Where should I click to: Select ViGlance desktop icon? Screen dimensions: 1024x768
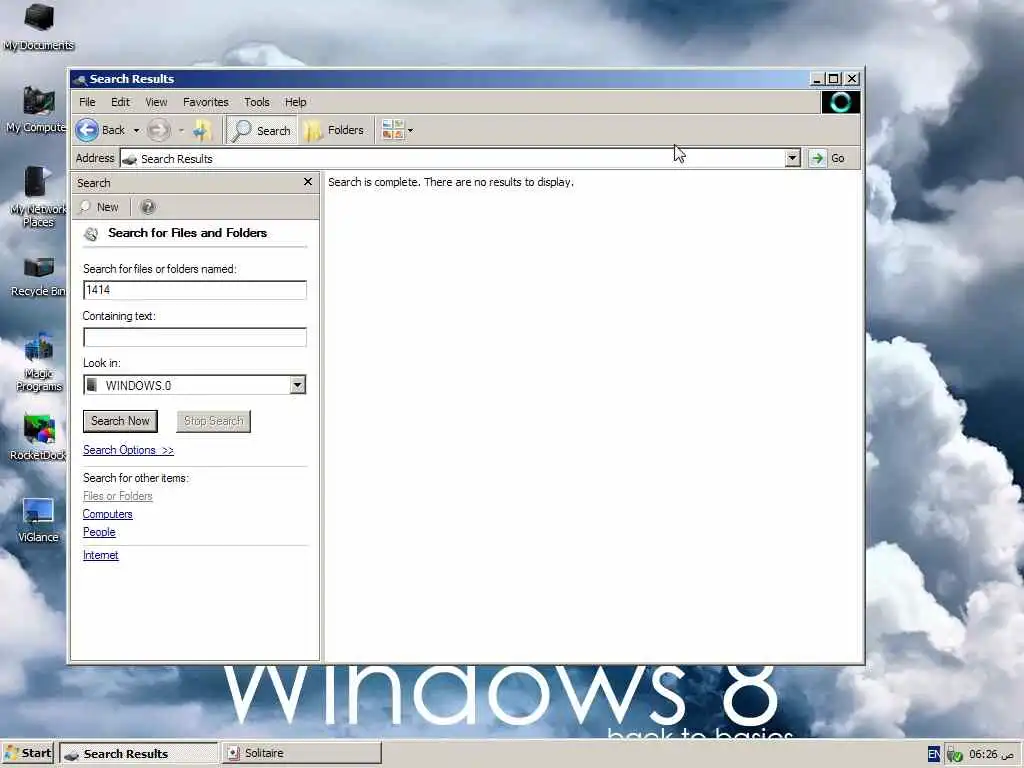[x=38, y=519]
